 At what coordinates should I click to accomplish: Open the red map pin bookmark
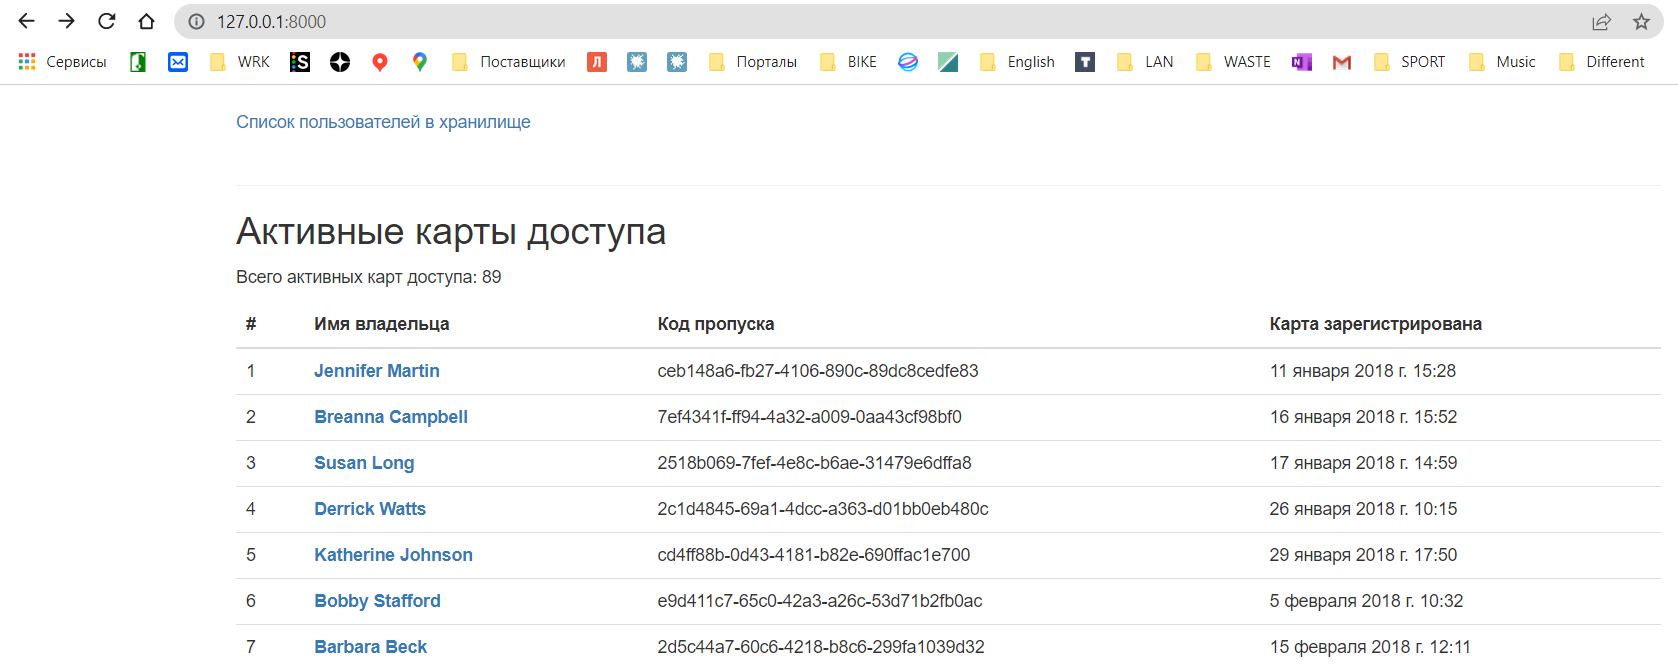coord(380,62)
